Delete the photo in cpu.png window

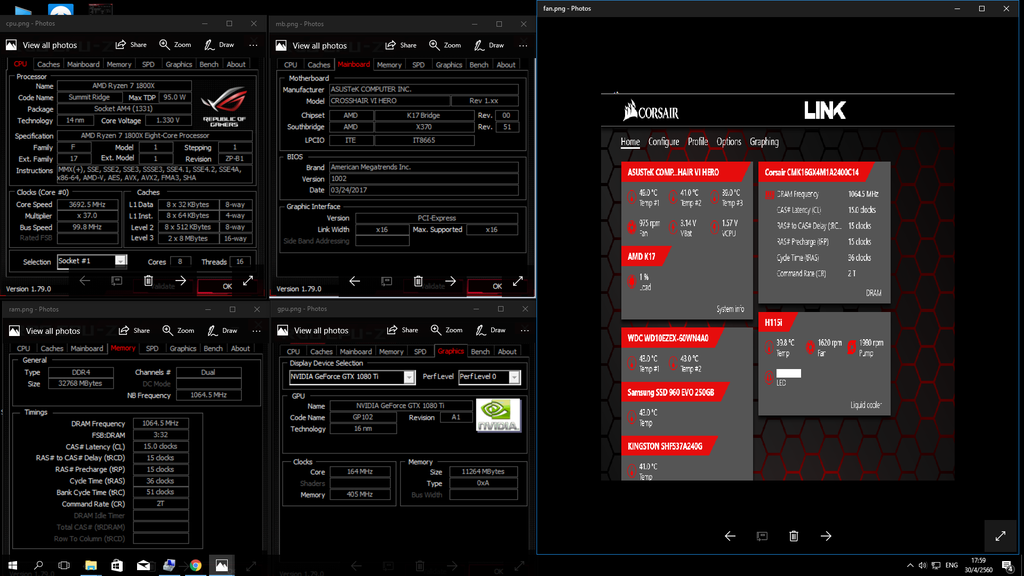(x=148, y=281)
